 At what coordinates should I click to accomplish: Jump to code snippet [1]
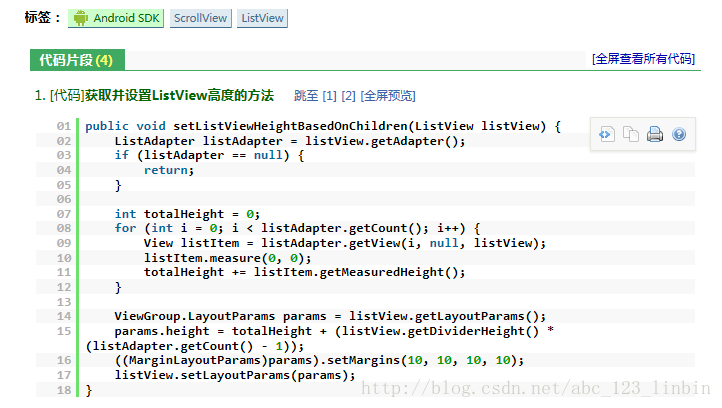click(x=329, y=96)
